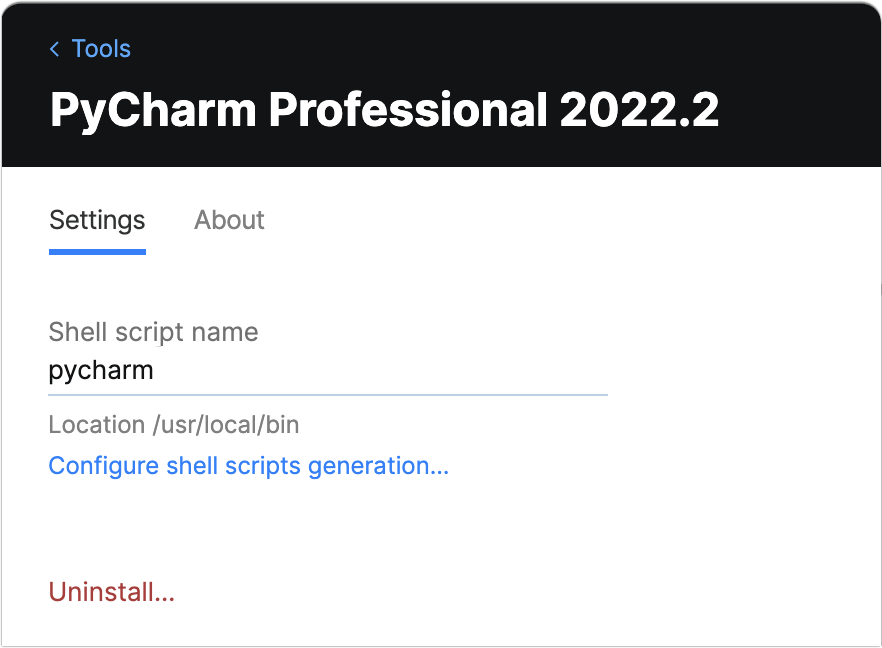This screenshot has height=648, width=882.
Task: Open About for PyCharm Professional 2022.2
Action: 229,220
